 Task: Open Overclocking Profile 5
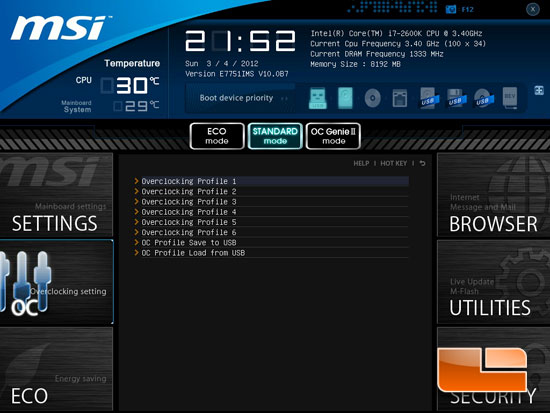pyautogui.click(x=271, y=222)
